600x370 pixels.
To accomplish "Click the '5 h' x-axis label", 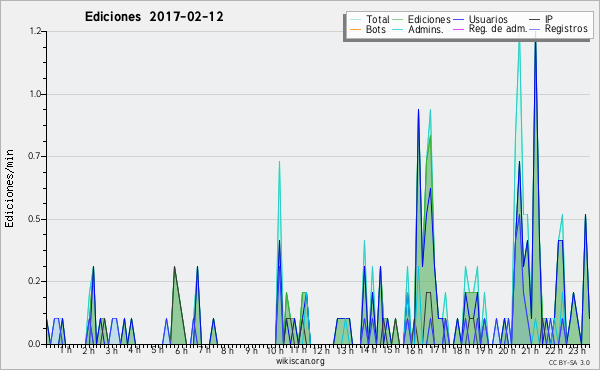I will click(x=157, y=350).
